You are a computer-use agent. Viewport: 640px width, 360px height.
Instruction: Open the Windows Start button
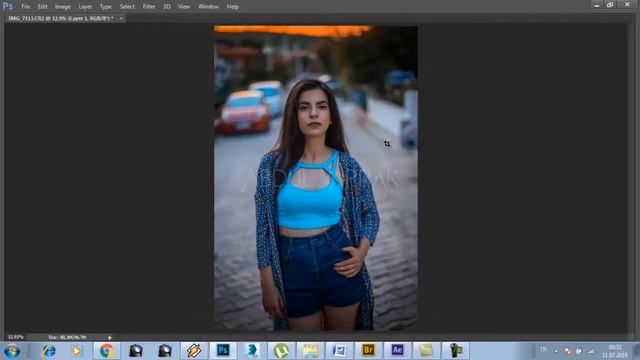[12, 351]
